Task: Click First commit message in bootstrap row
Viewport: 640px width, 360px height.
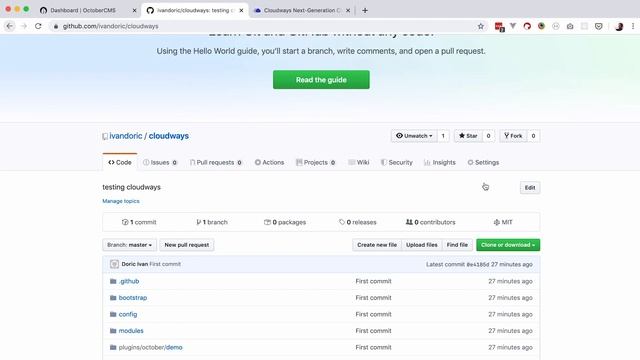Action: coord(373,298)
